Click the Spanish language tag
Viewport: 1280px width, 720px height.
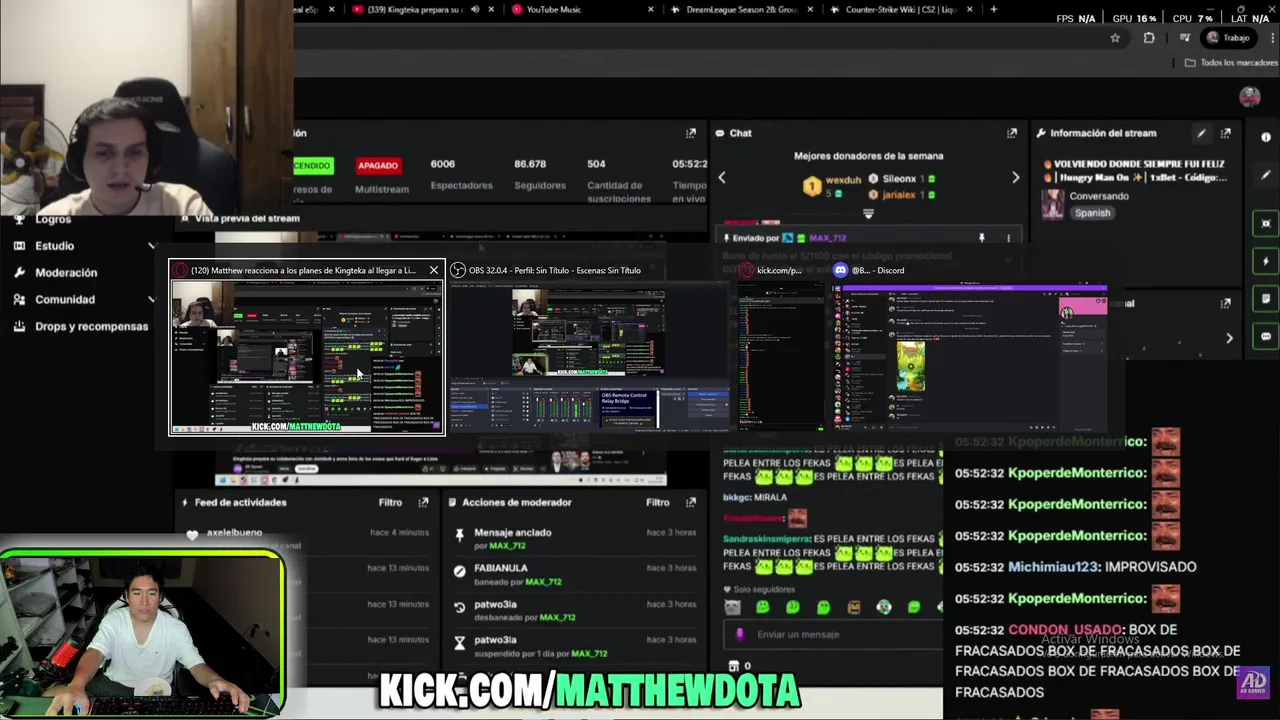pyautogui.click(x=1092, y=213)
